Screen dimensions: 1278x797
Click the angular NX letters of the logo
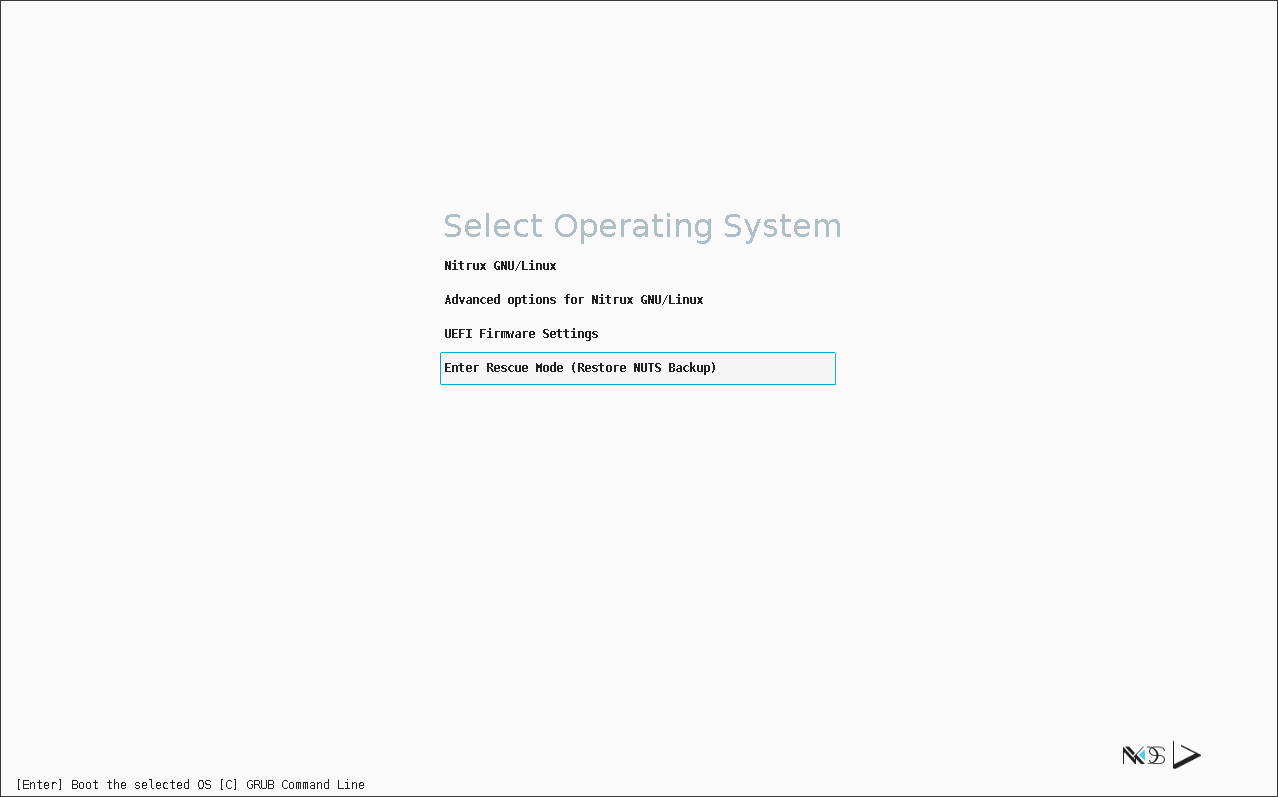click(1132, 756)
